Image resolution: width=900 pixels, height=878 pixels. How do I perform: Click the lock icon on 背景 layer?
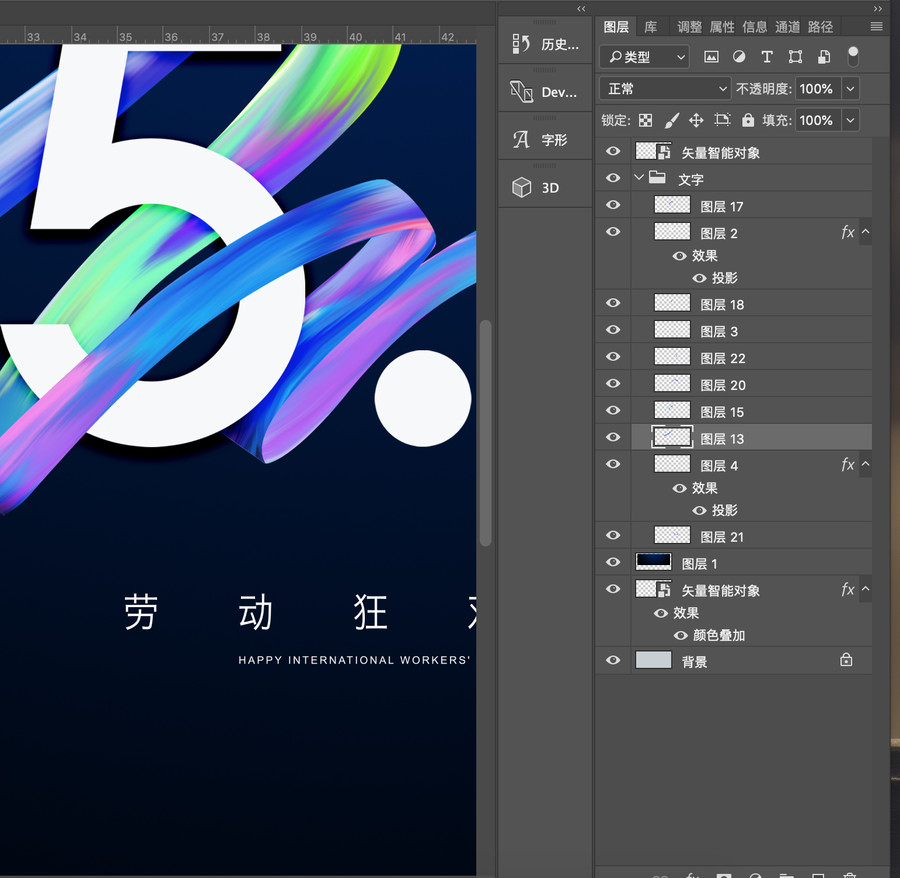pos(846,660)
